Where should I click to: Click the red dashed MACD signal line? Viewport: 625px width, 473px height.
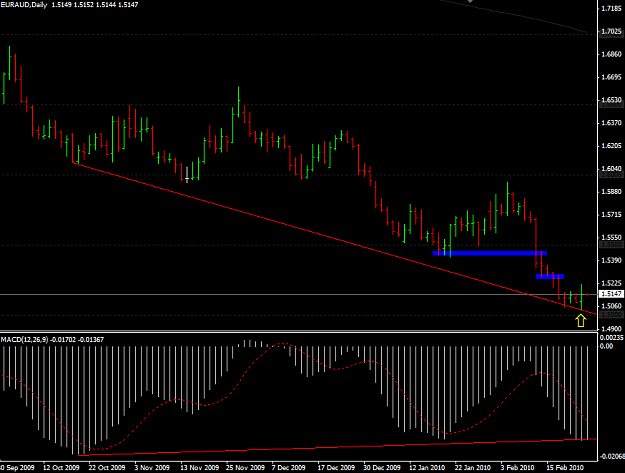click(x=295, y=398)
